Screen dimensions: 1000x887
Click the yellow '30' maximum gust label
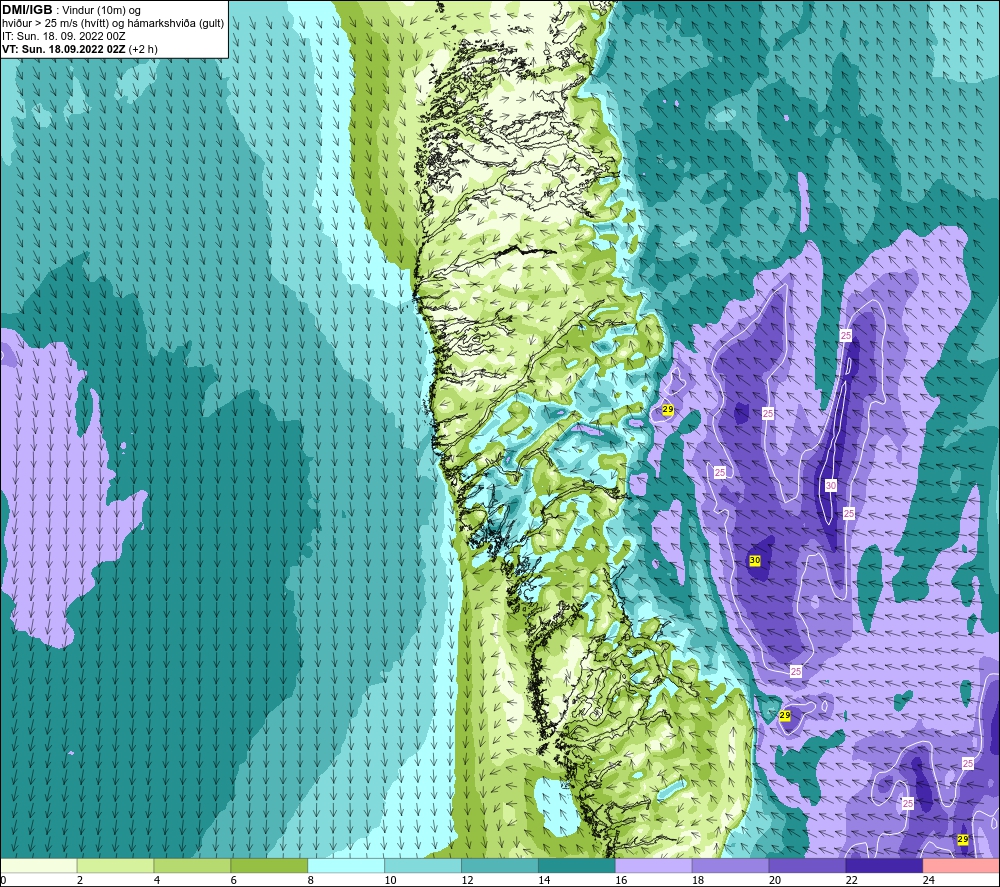tap(754, 561)
